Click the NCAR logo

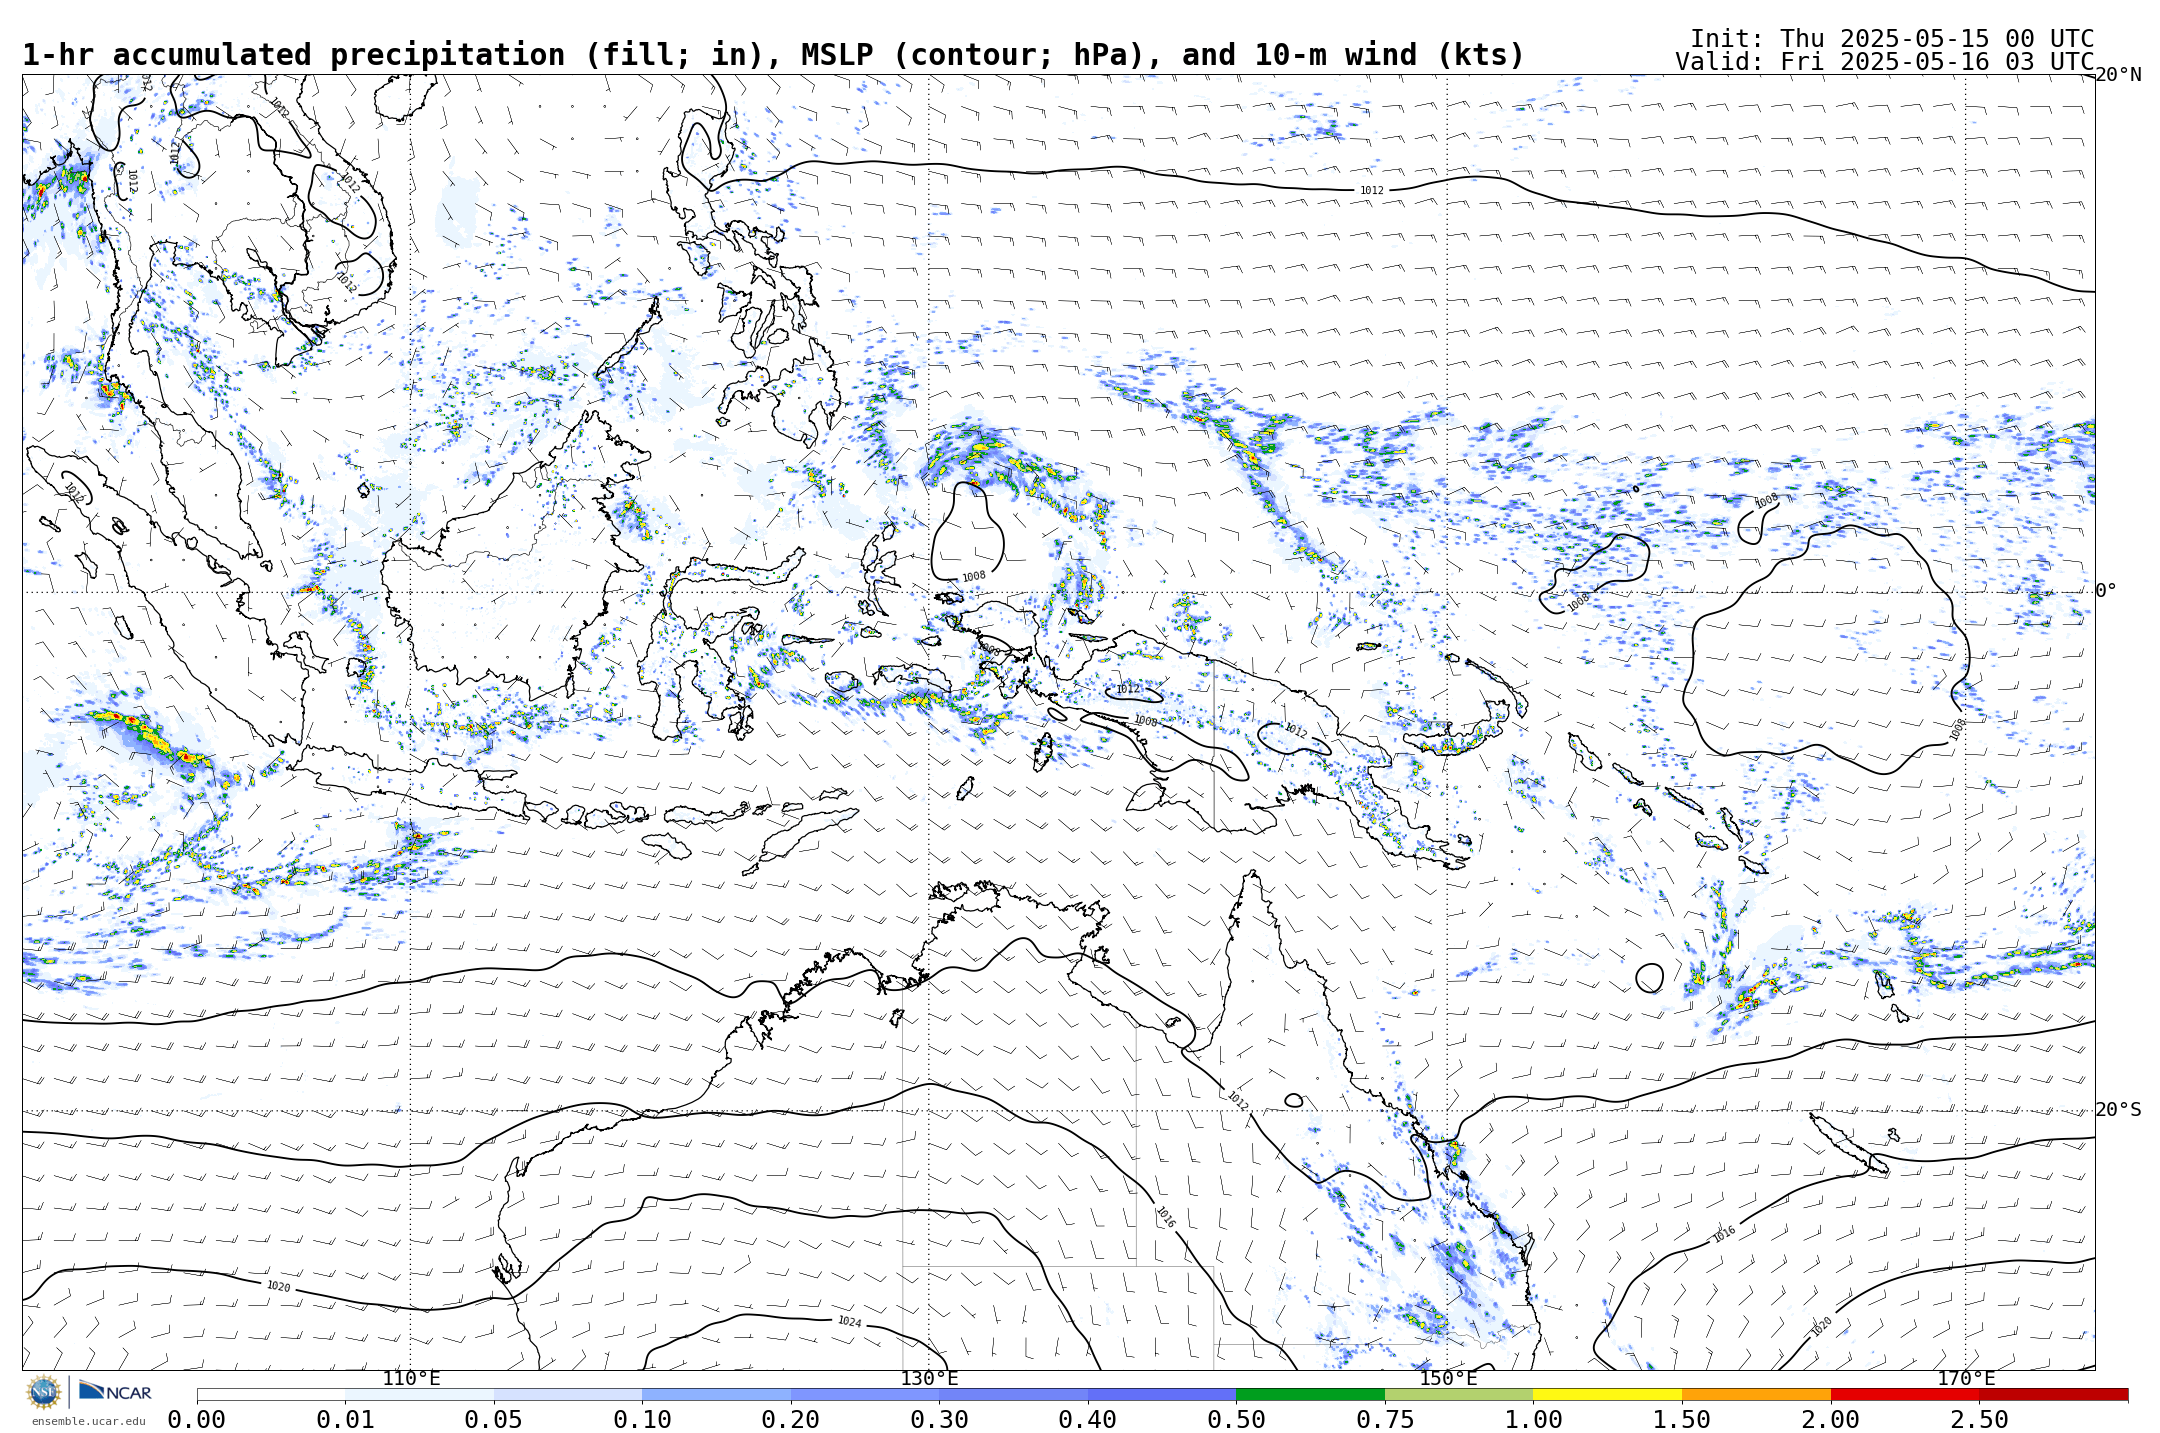coord(115,1391)
